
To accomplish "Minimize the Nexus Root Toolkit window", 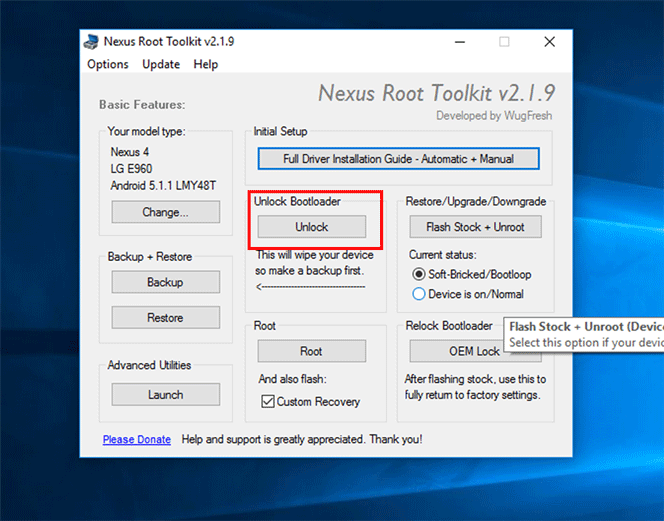I will 460,42.
